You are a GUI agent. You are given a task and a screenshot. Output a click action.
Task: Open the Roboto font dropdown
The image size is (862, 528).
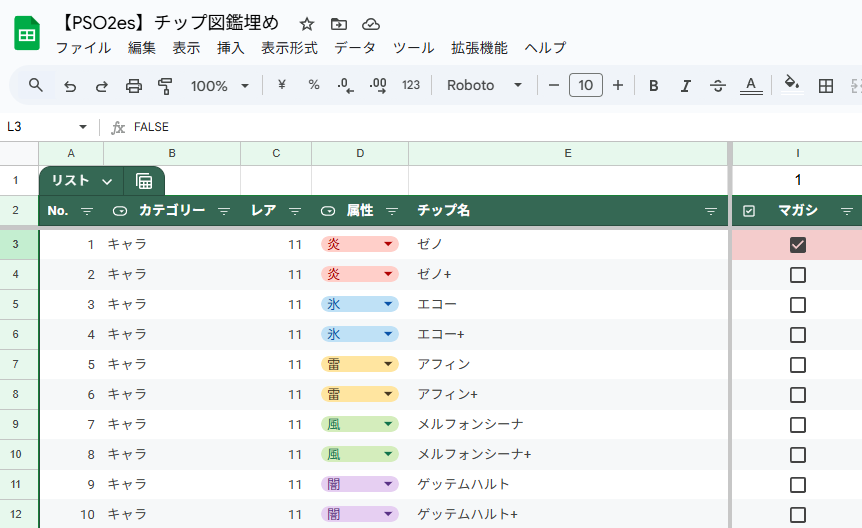click(x=484, y=86)
